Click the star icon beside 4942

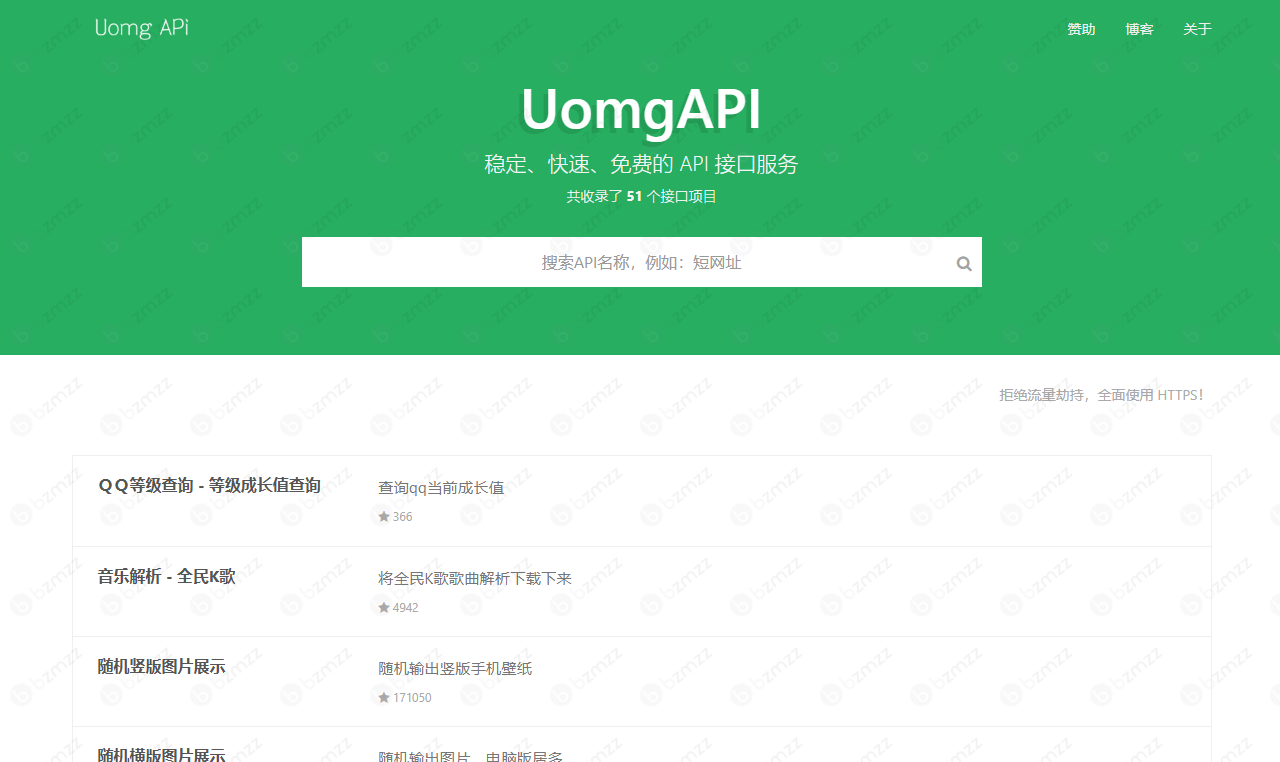point(384,607)
